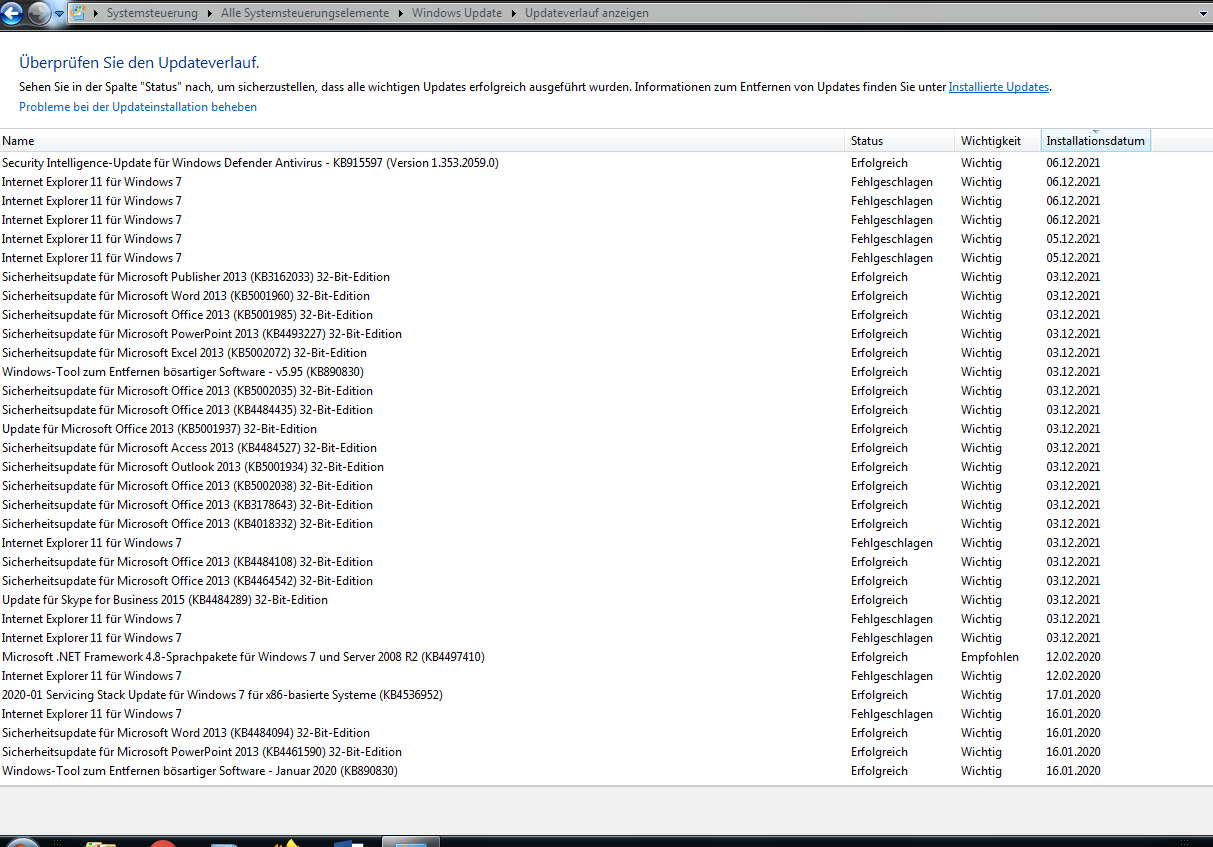Select the Office 2013 KB4484108 update row
The image size is (1213, 847).
606,562
